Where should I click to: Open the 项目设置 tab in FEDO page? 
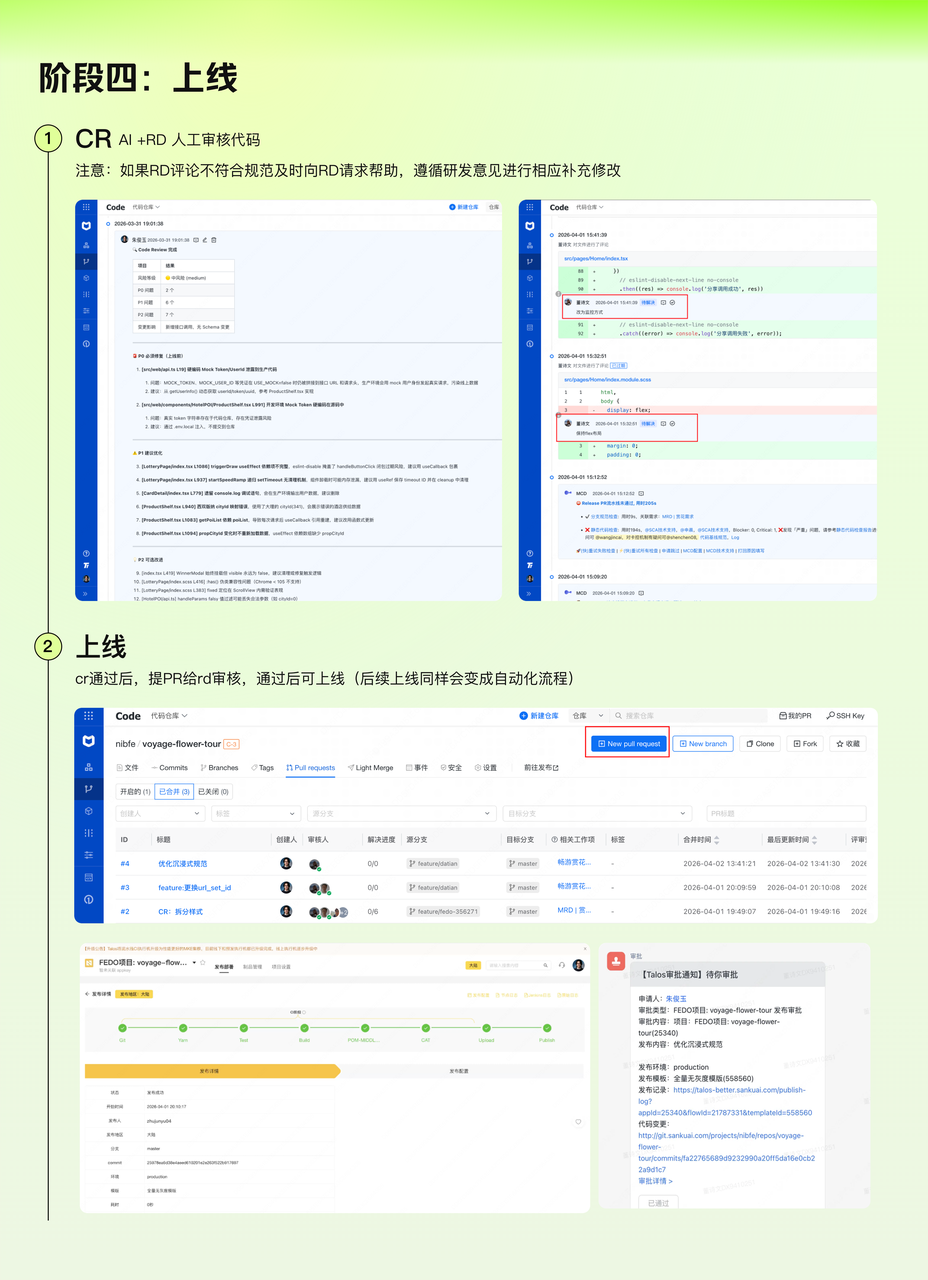(281, 966)
